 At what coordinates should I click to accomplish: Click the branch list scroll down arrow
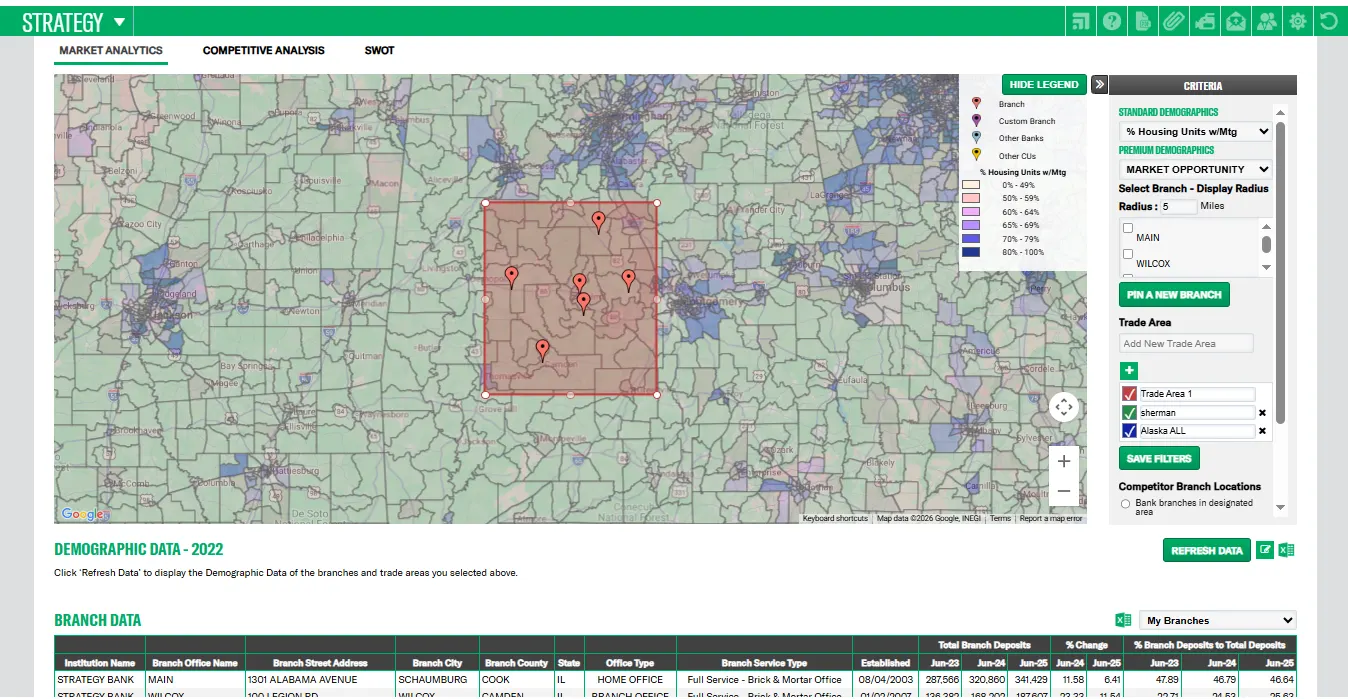click(x=1266, y=267)
